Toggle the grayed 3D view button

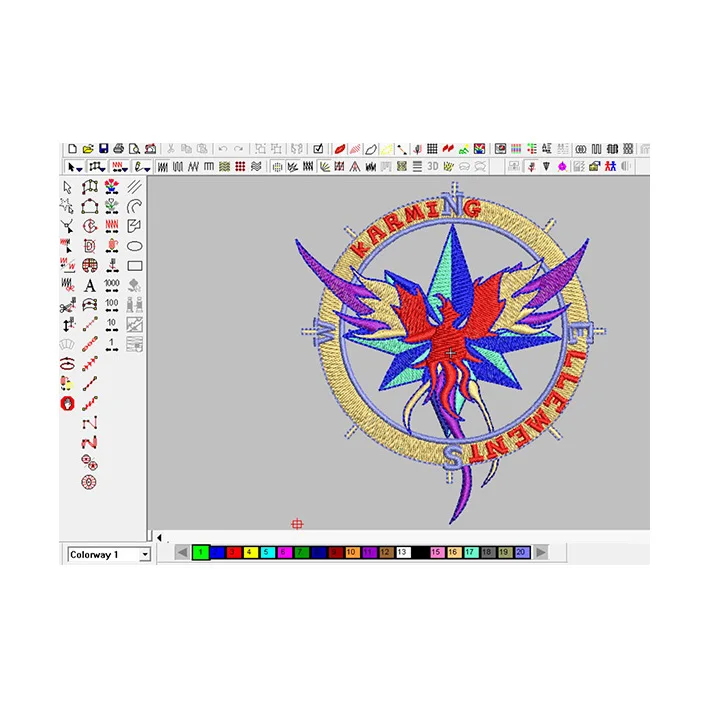pyautogui.click(x=433, y=167)
